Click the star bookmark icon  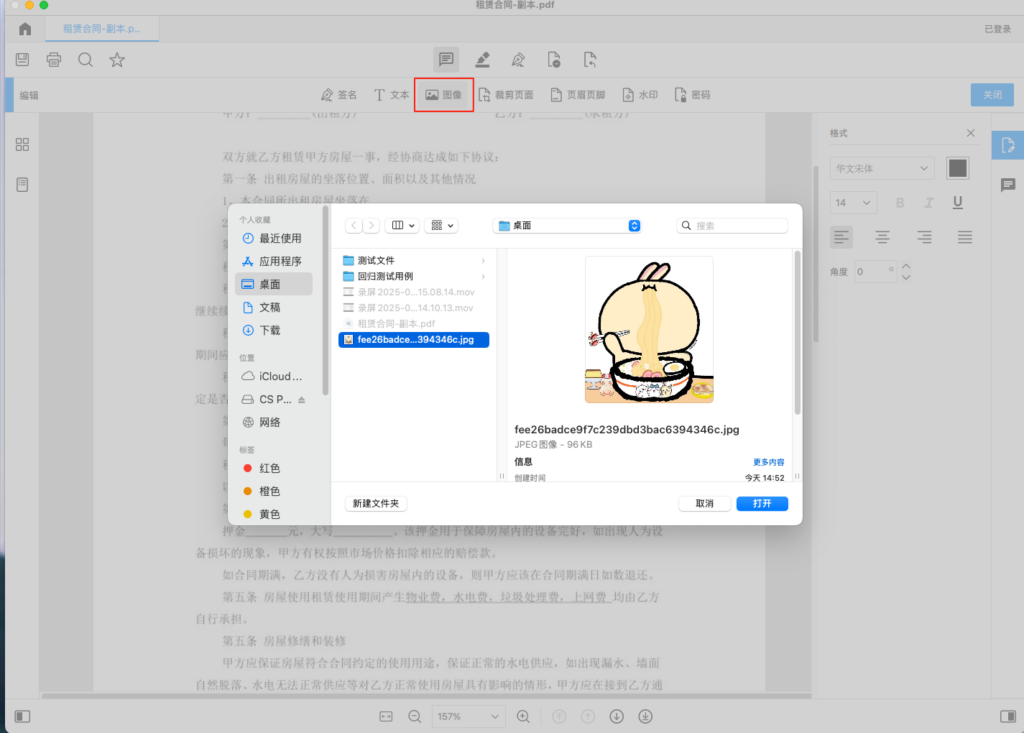(117, 60)
